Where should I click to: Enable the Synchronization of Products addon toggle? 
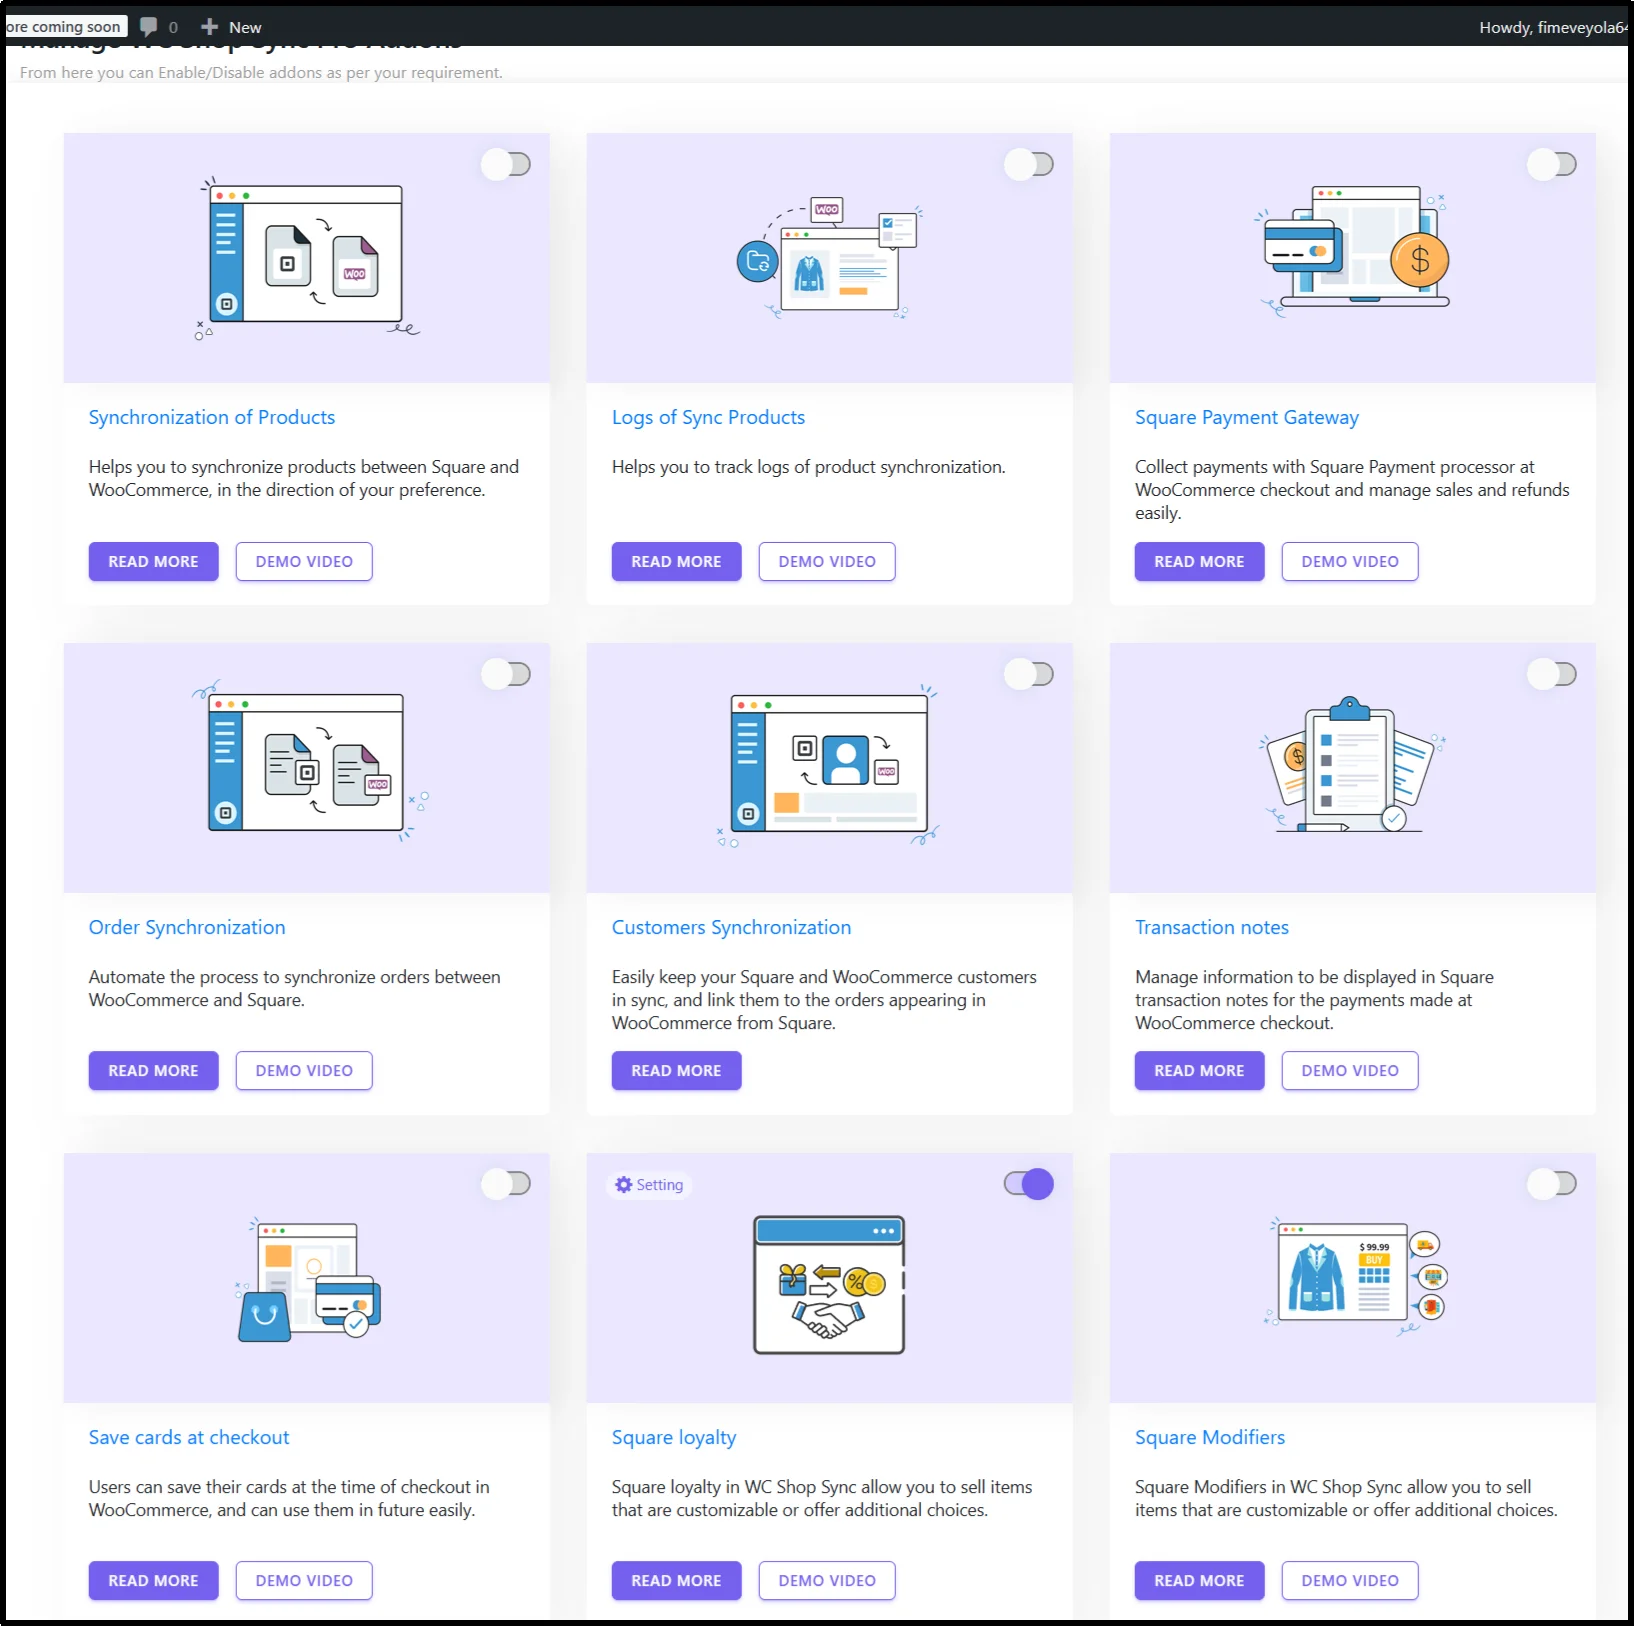pyautogui.click(x=506, y=164)
